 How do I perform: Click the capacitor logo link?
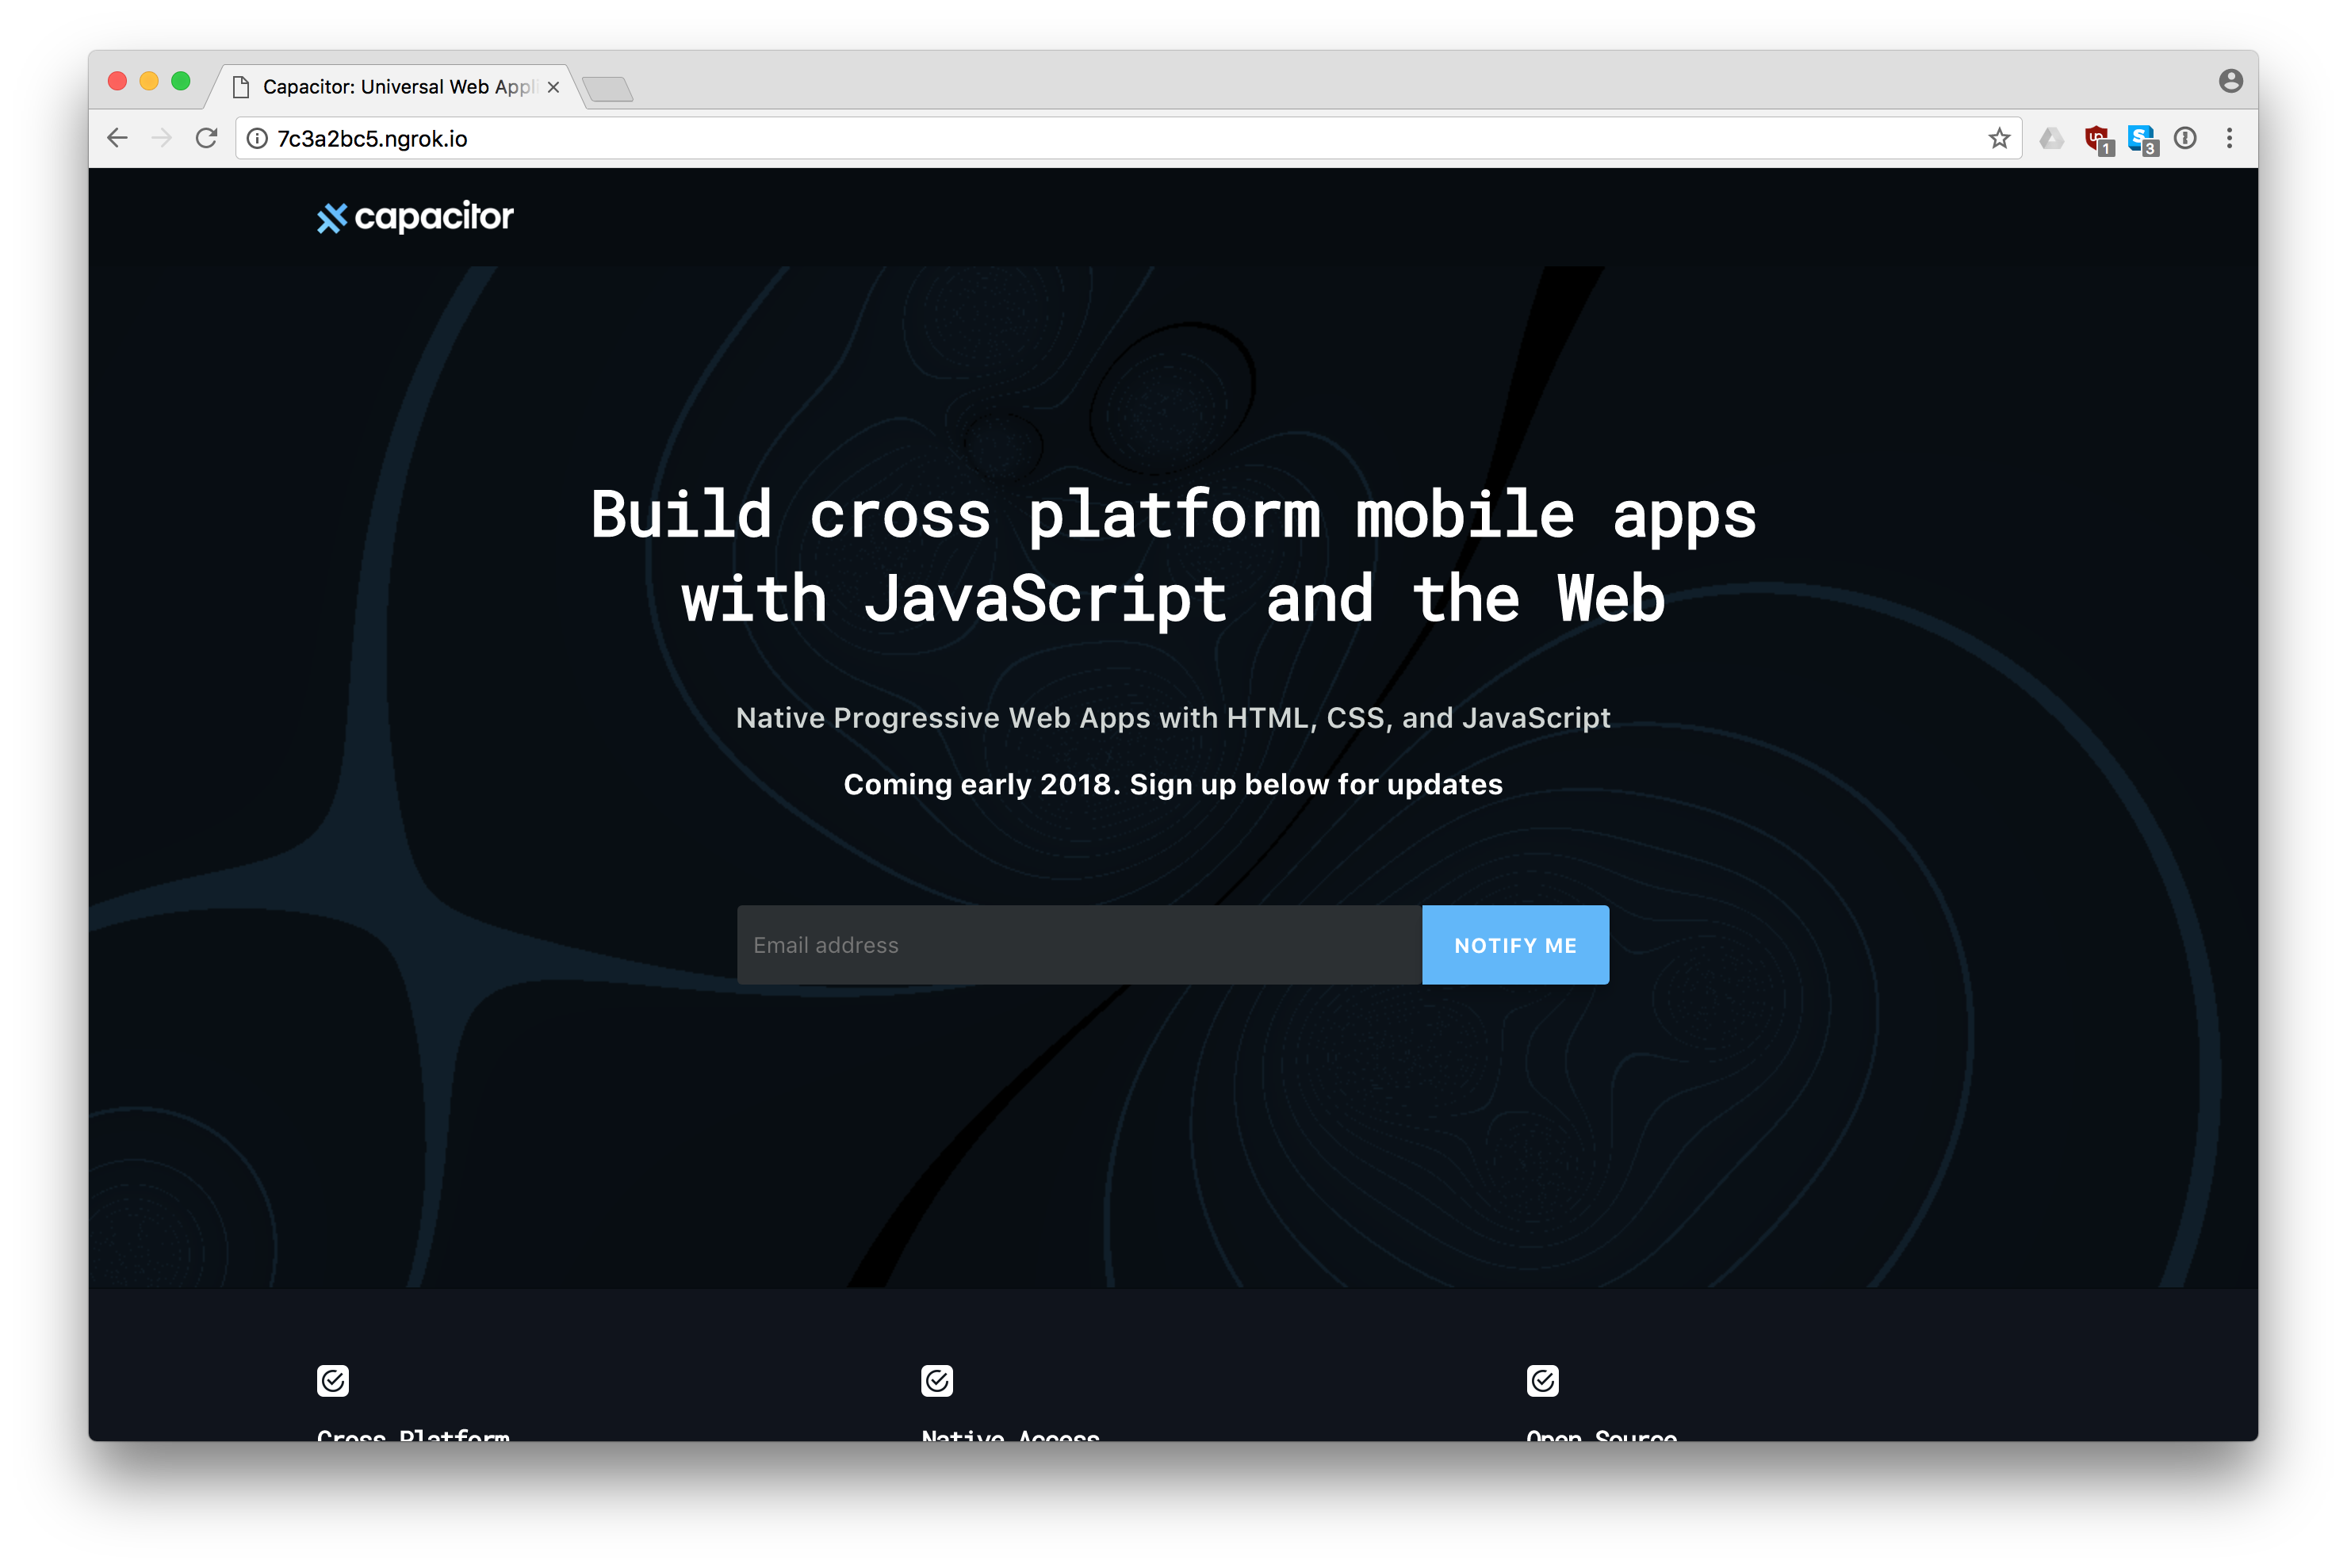415,217
